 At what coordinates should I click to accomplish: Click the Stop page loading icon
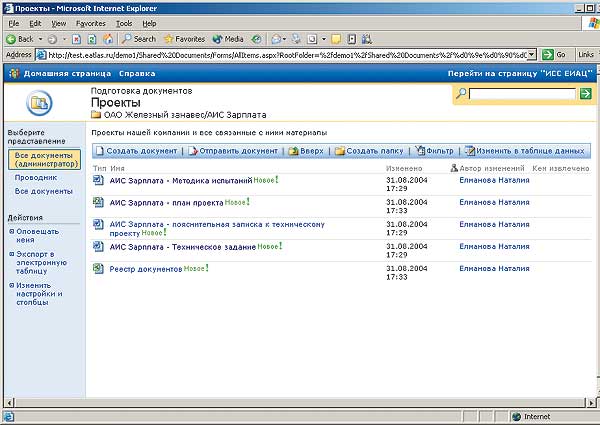tap(77, 39)
